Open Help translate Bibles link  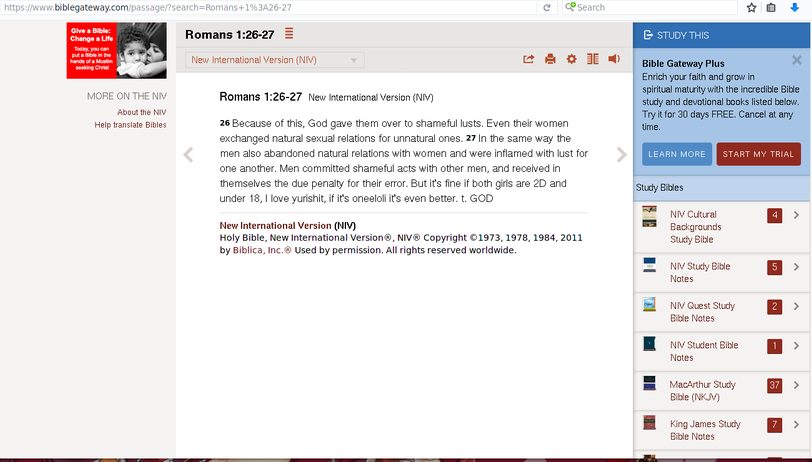tap(130, 125)
